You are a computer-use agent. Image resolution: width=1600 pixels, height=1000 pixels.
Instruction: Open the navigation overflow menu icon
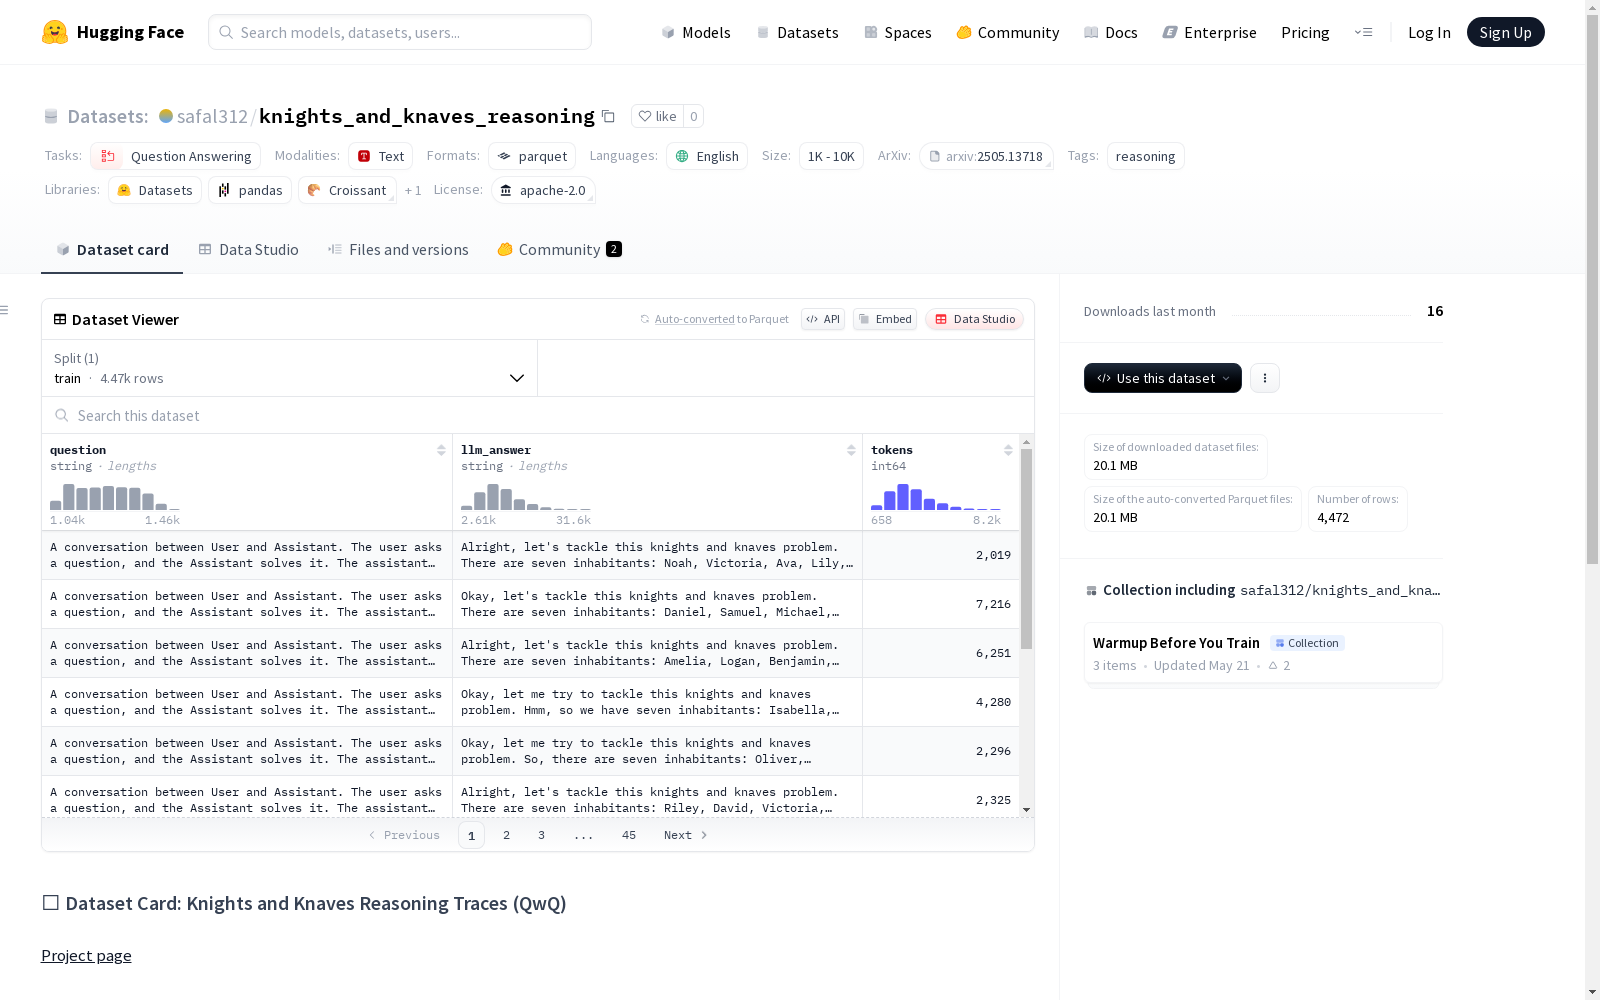pyautogui.click(x=1363, y=32)
